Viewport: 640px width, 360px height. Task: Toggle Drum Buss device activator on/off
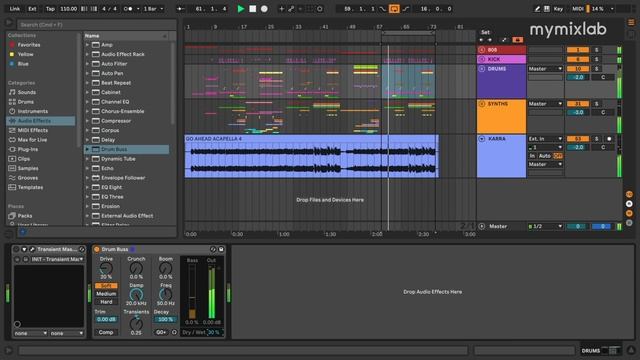click(97, 249)
